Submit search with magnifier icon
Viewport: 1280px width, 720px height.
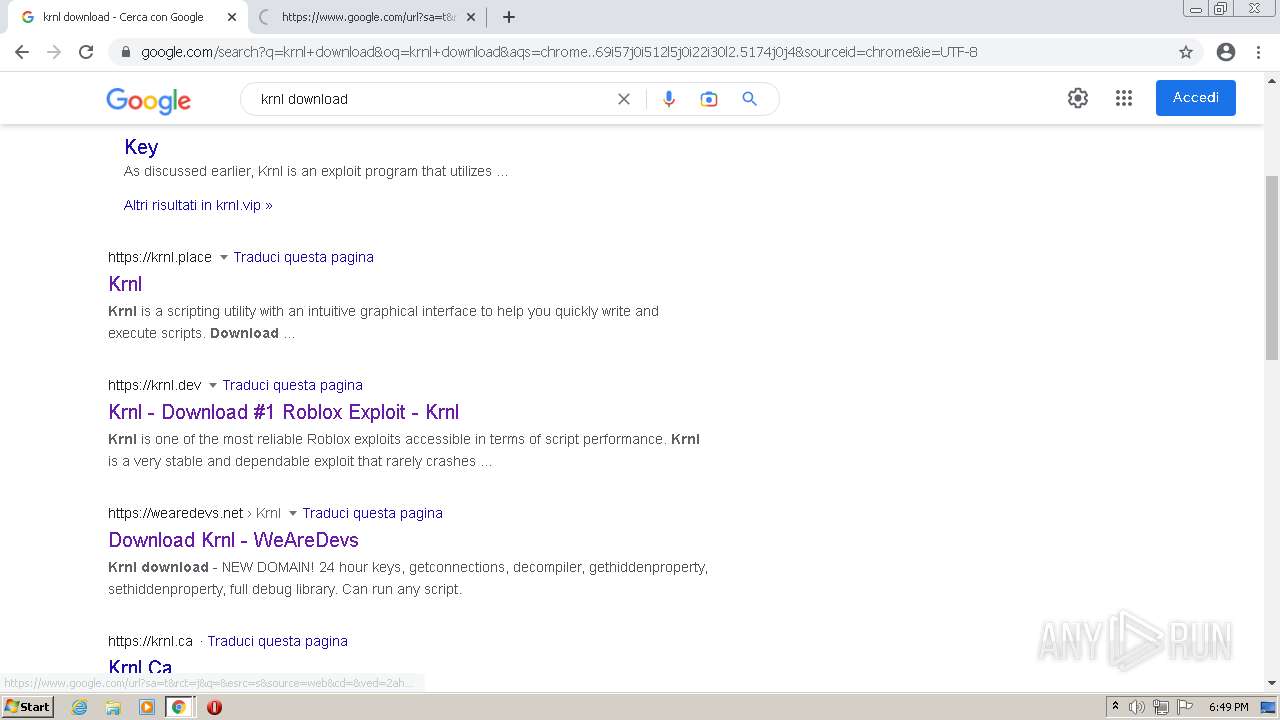coord(749,99)
